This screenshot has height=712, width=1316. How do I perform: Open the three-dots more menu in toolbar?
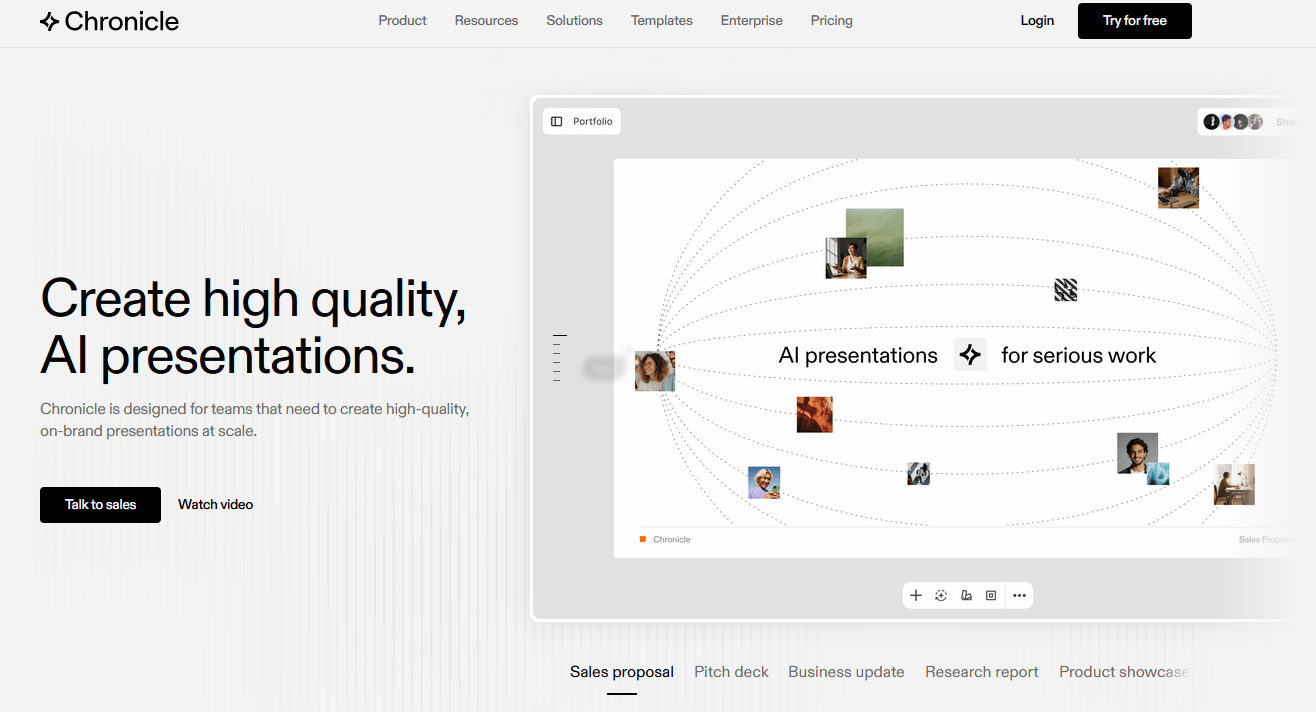tap(1019, 595)
